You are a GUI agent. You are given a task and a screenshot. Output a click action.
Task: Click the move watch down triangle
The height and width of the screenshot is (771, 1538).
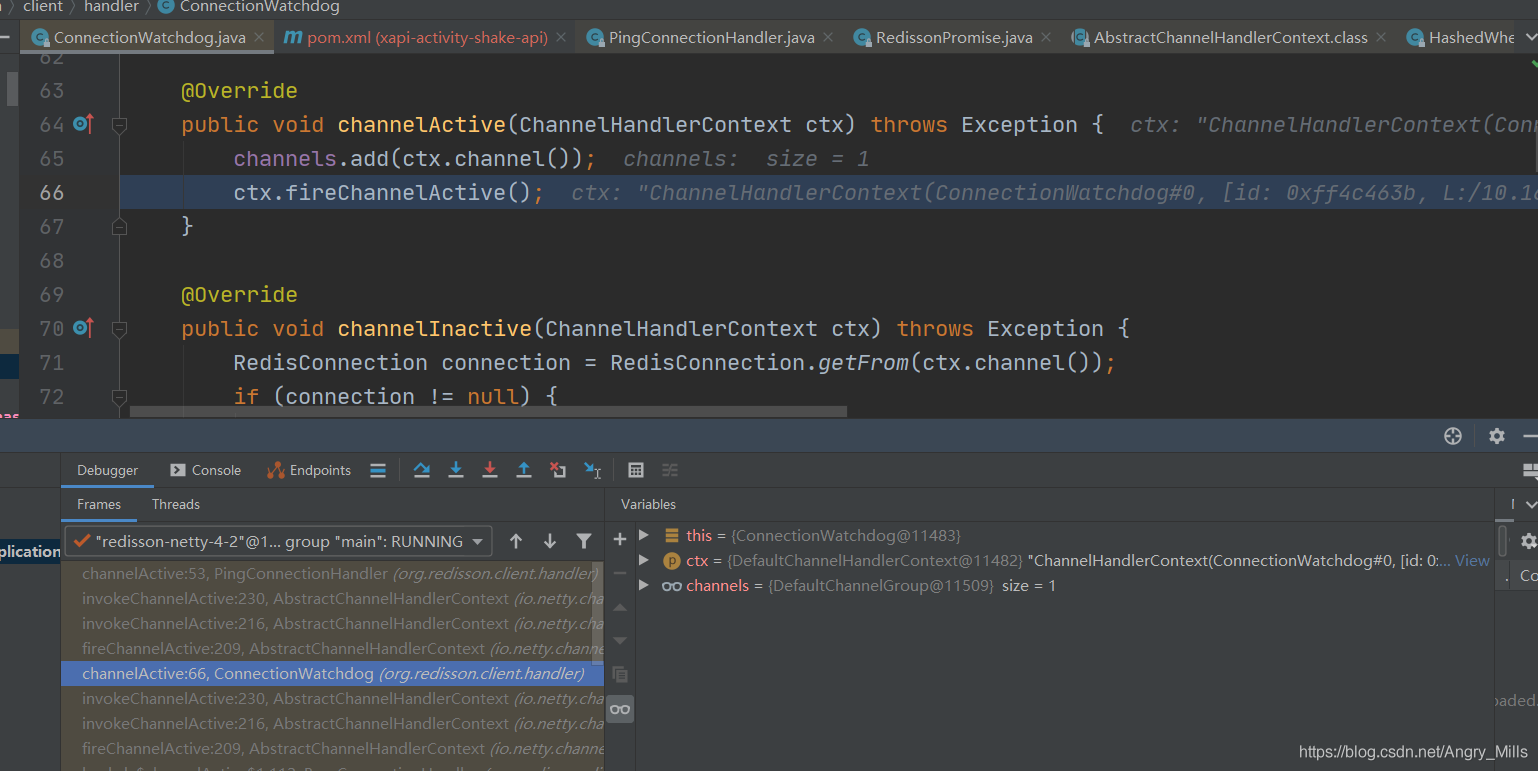click(x=620, y=641)
